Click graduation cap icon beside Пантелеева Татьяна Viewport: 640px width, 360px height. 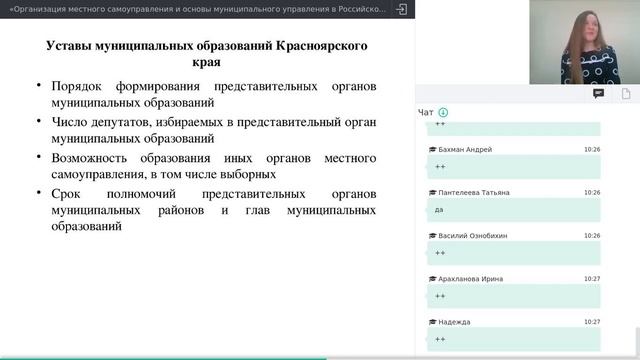433,193
